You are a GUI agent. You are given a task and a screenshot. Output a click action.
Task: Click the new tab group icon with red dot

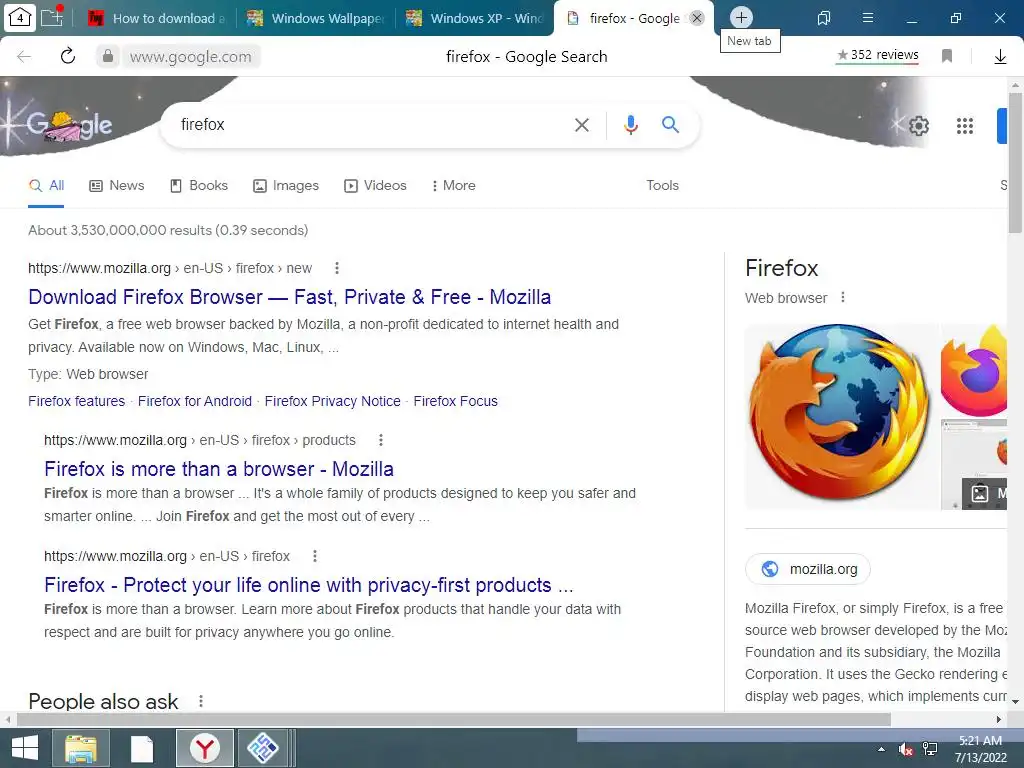(52, 16)
